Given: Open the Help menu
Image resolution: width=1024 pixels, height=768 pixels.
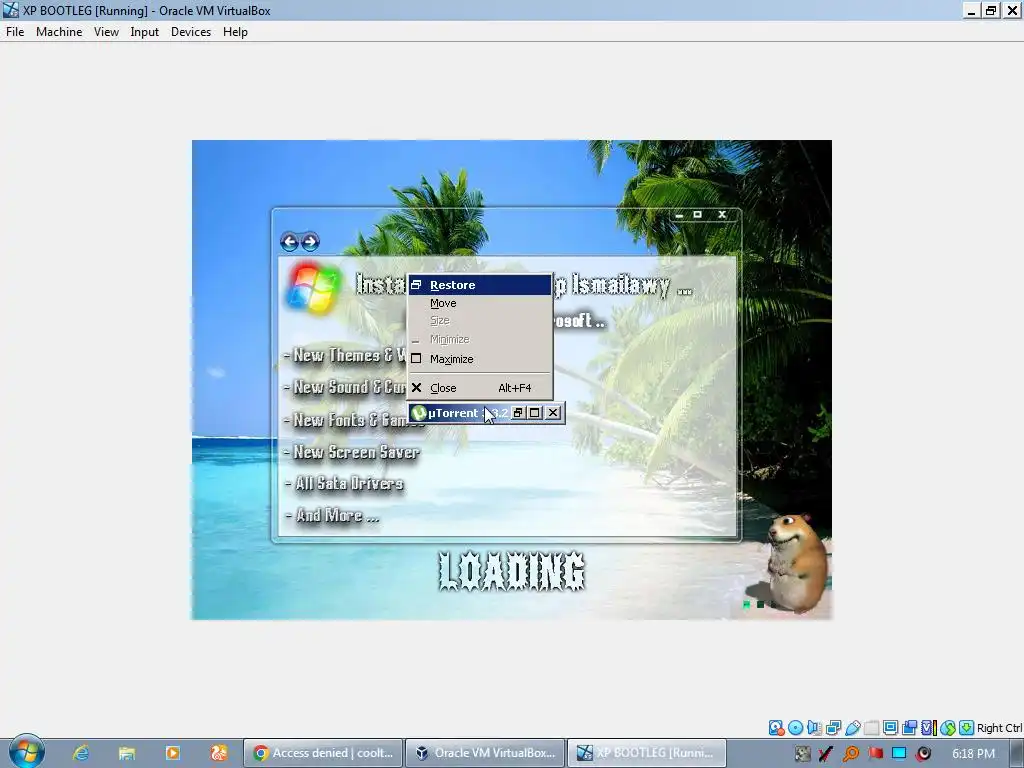Looking at the screenshot, I should [235, 32].
